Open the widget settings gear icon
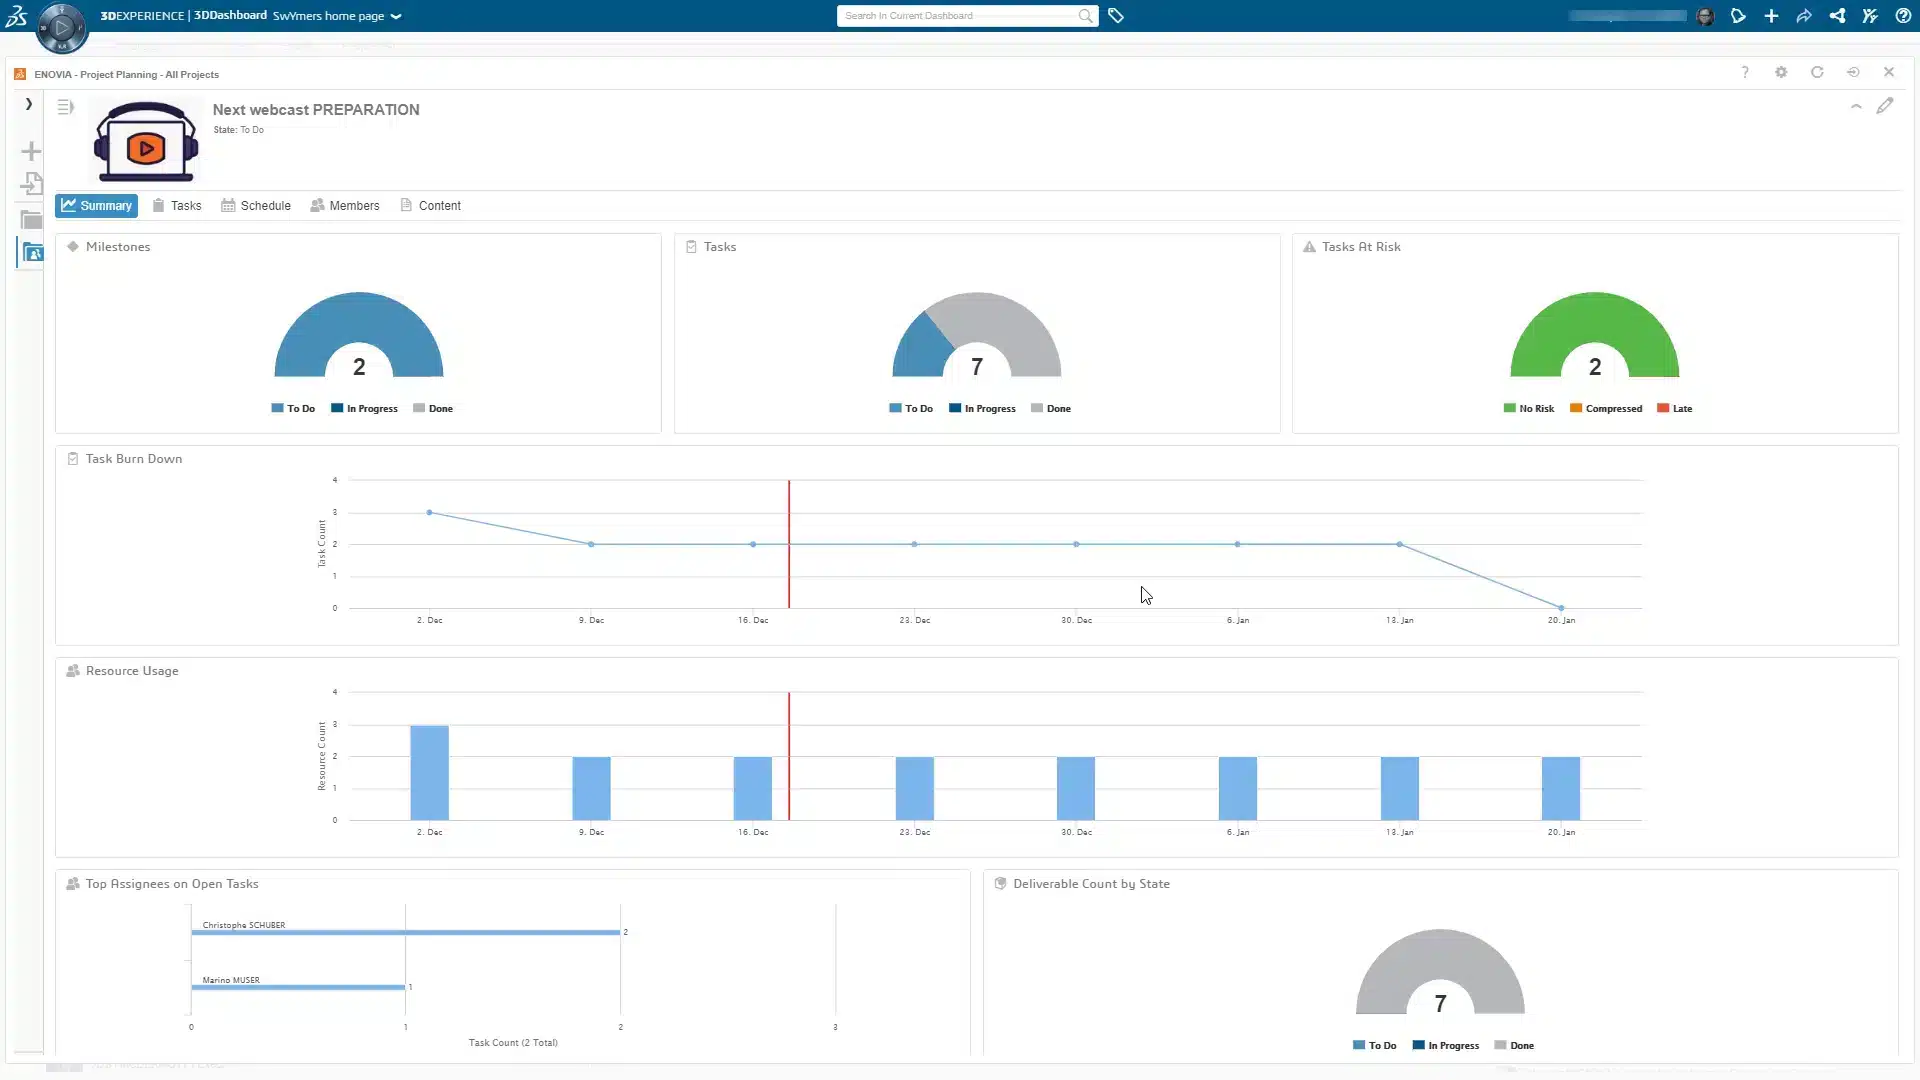The width and height of the screenshot is (1920, 1080). (x=1781, y=72)
